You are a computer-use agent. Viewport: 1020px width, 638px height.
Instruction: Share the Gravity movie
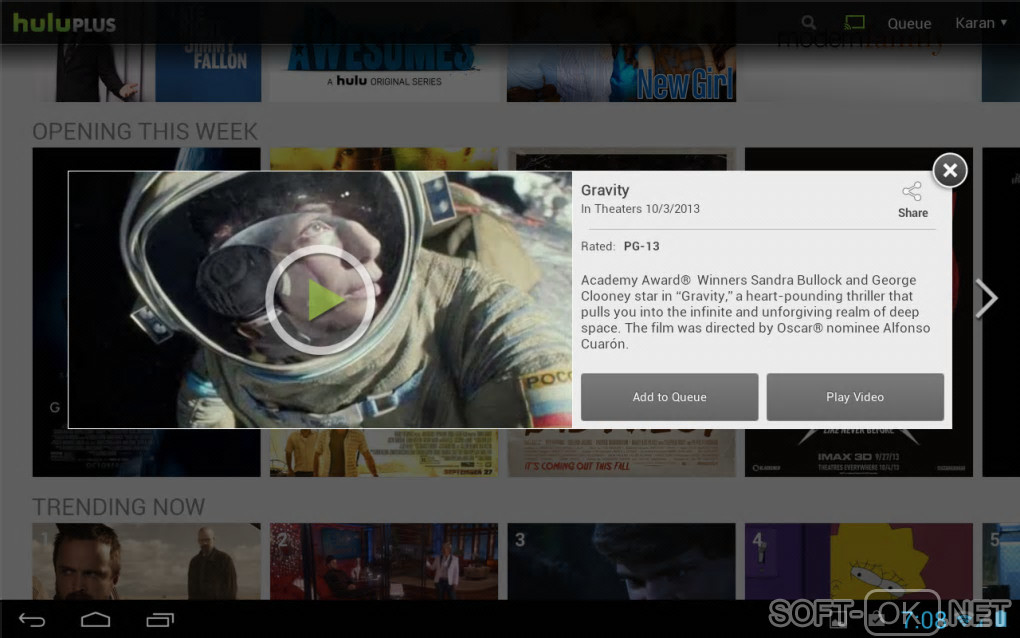(912, 200)
